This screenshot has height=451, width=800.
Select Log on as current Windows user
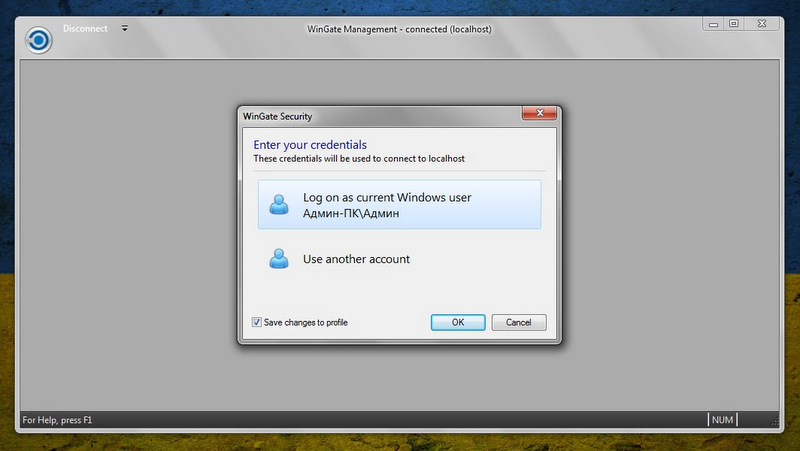(x=399, y=204)
